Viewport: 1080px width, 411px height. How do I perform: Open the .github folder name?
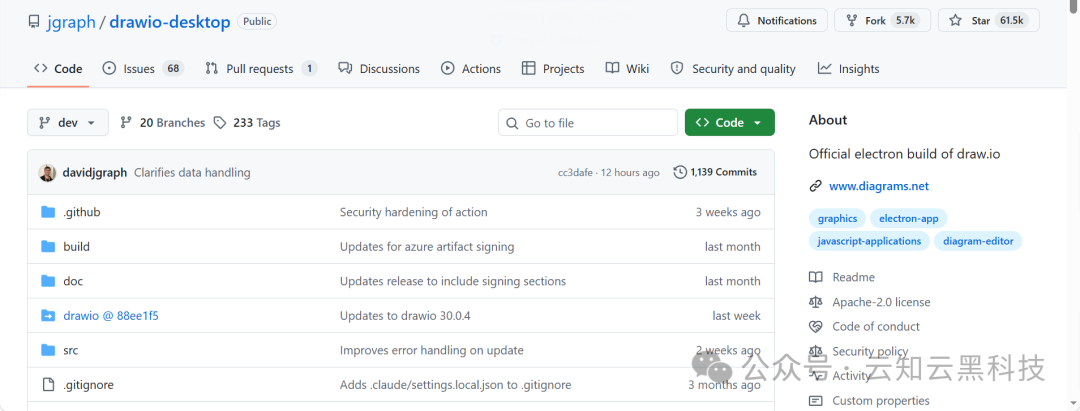point(82,212)
